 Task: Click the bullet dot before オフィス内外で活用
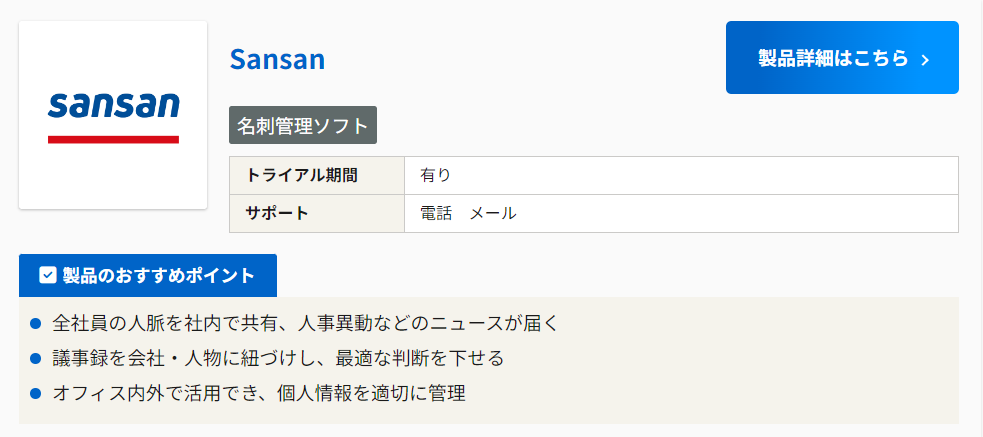click(x=35, y=393)
